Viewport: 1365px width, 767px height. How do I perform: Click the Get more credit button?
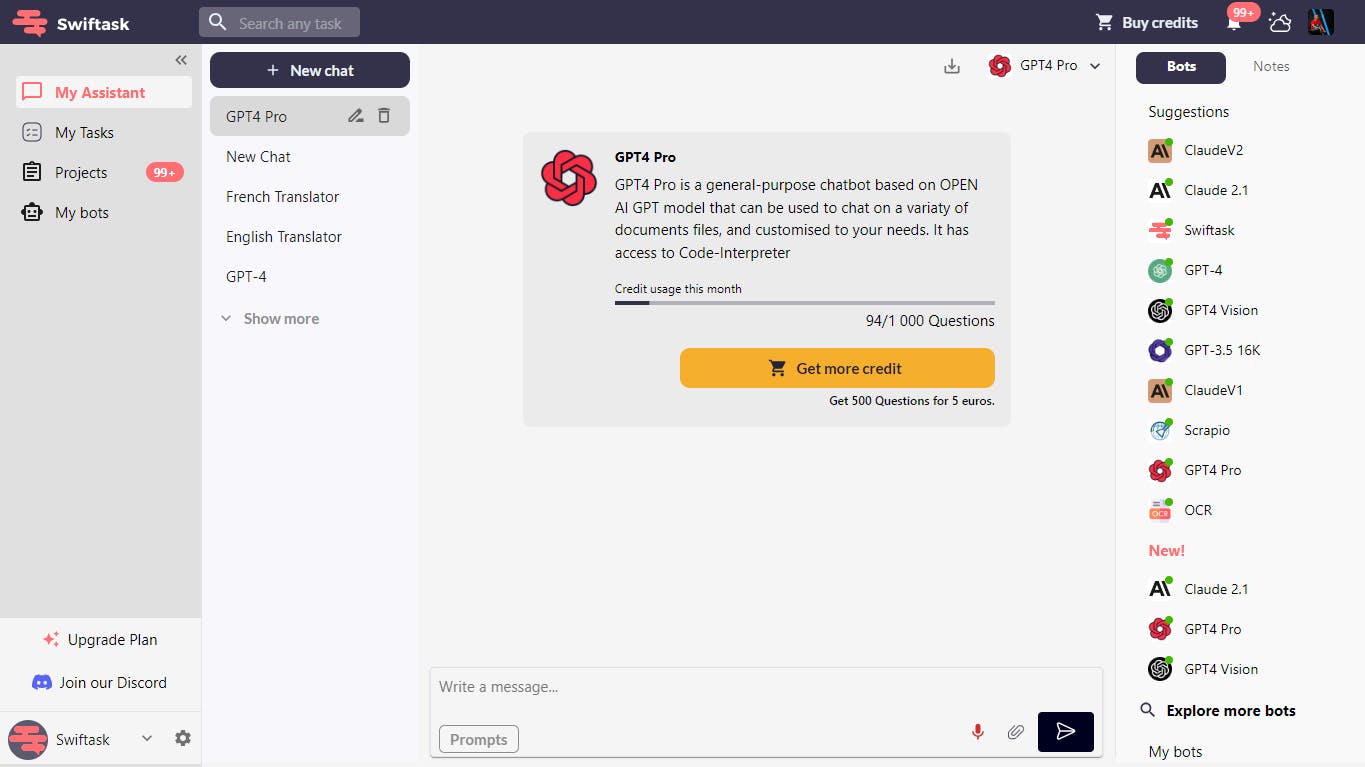(x=837, y=368)
